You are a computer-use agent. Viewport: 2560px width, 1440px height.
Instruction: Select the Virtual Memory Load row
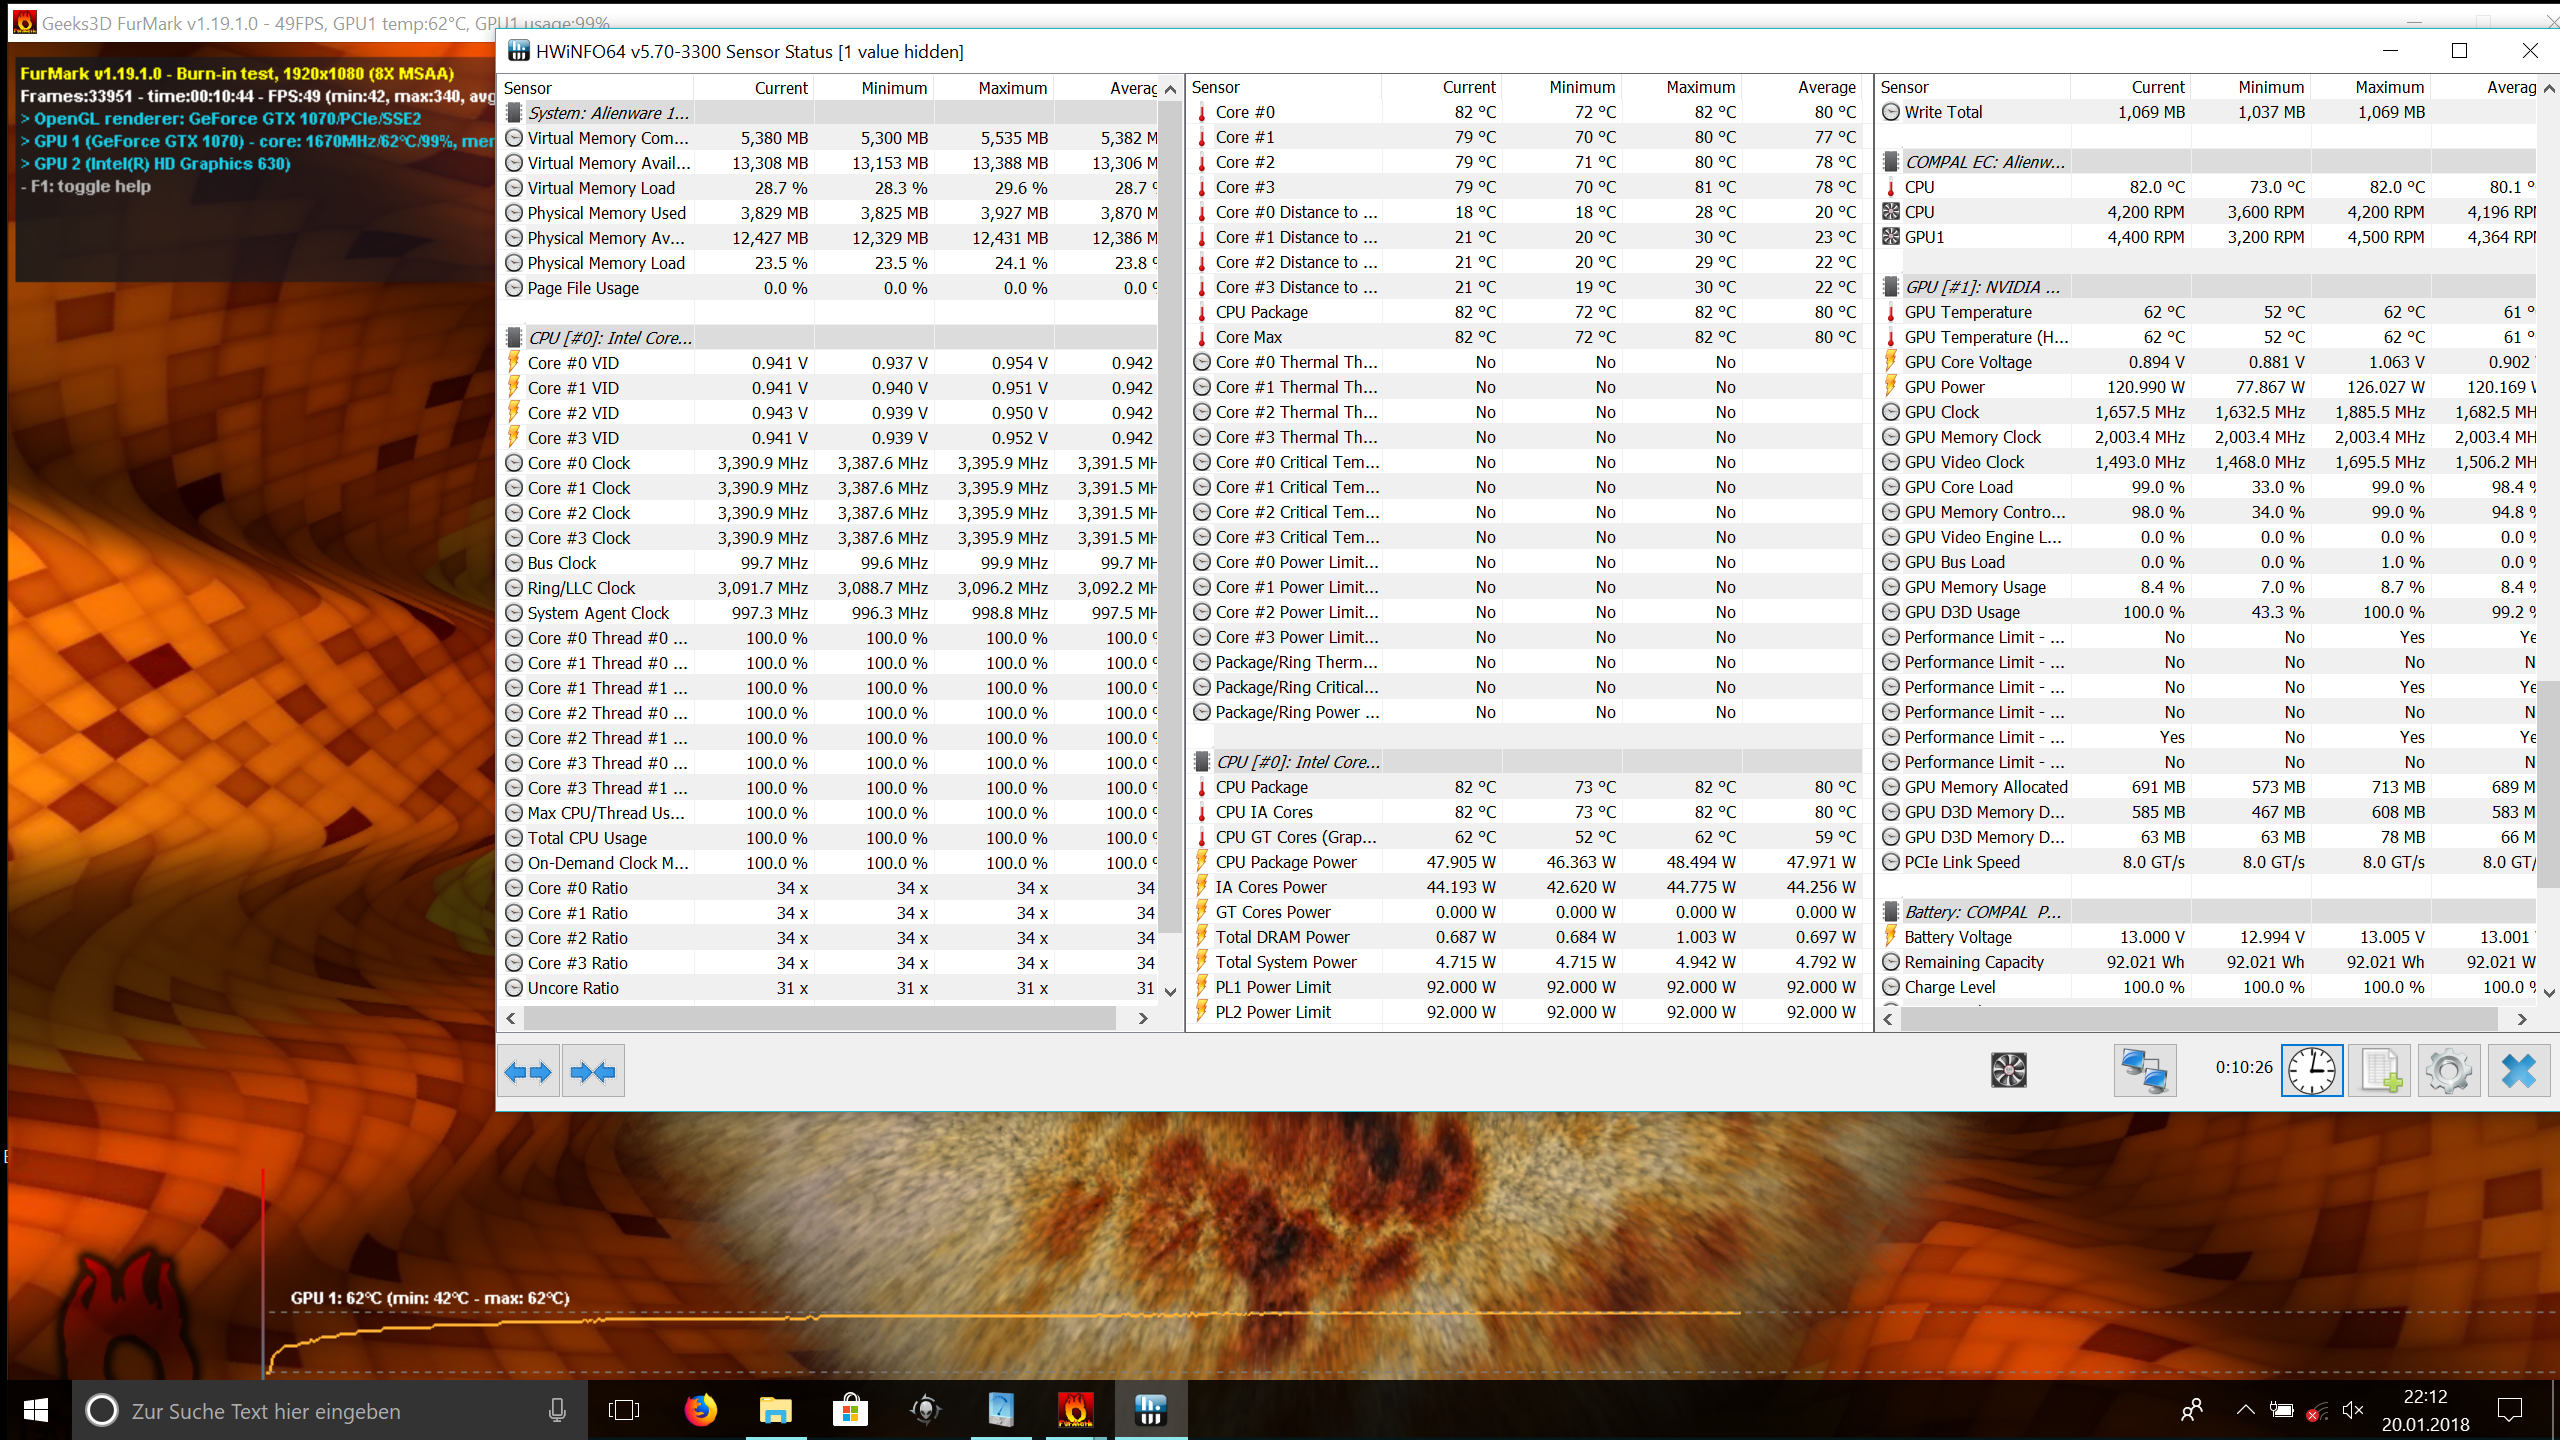(830, 188)
